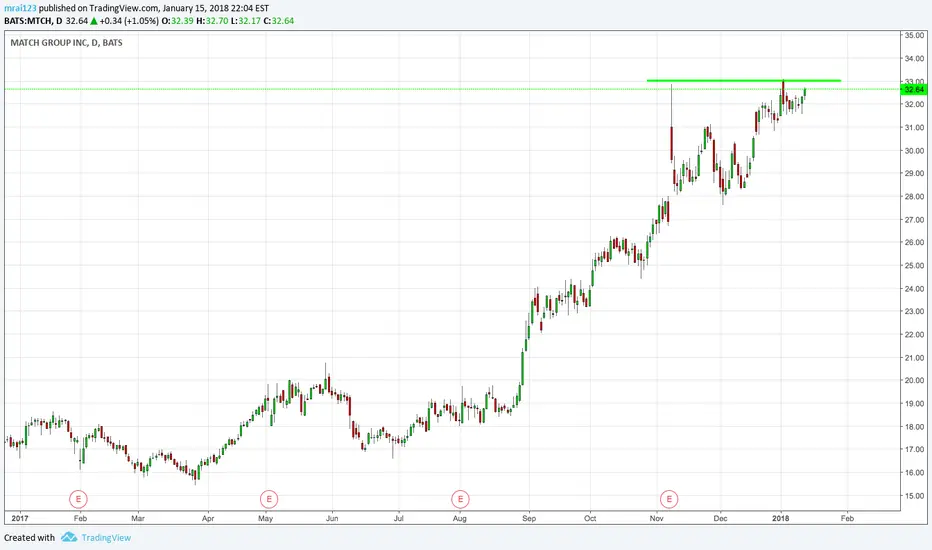Click the August earnings E marker

460,499
